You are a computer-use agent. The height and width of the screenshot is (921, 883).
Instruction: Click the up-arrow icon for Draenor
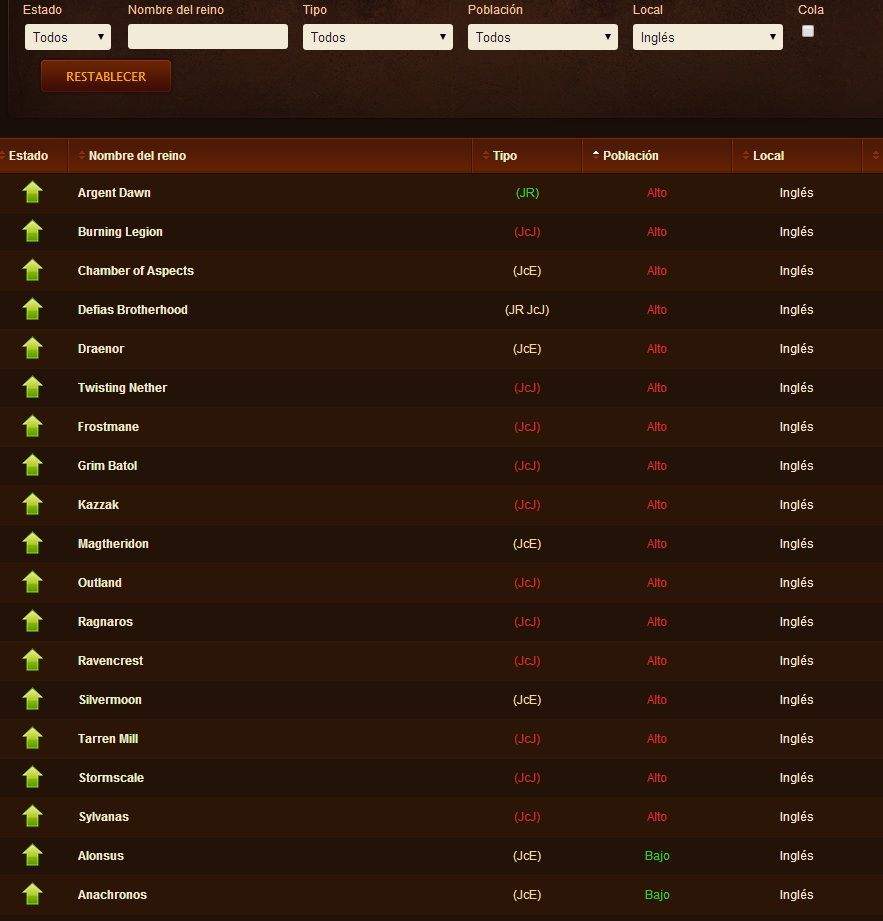[x=32, y=348]
